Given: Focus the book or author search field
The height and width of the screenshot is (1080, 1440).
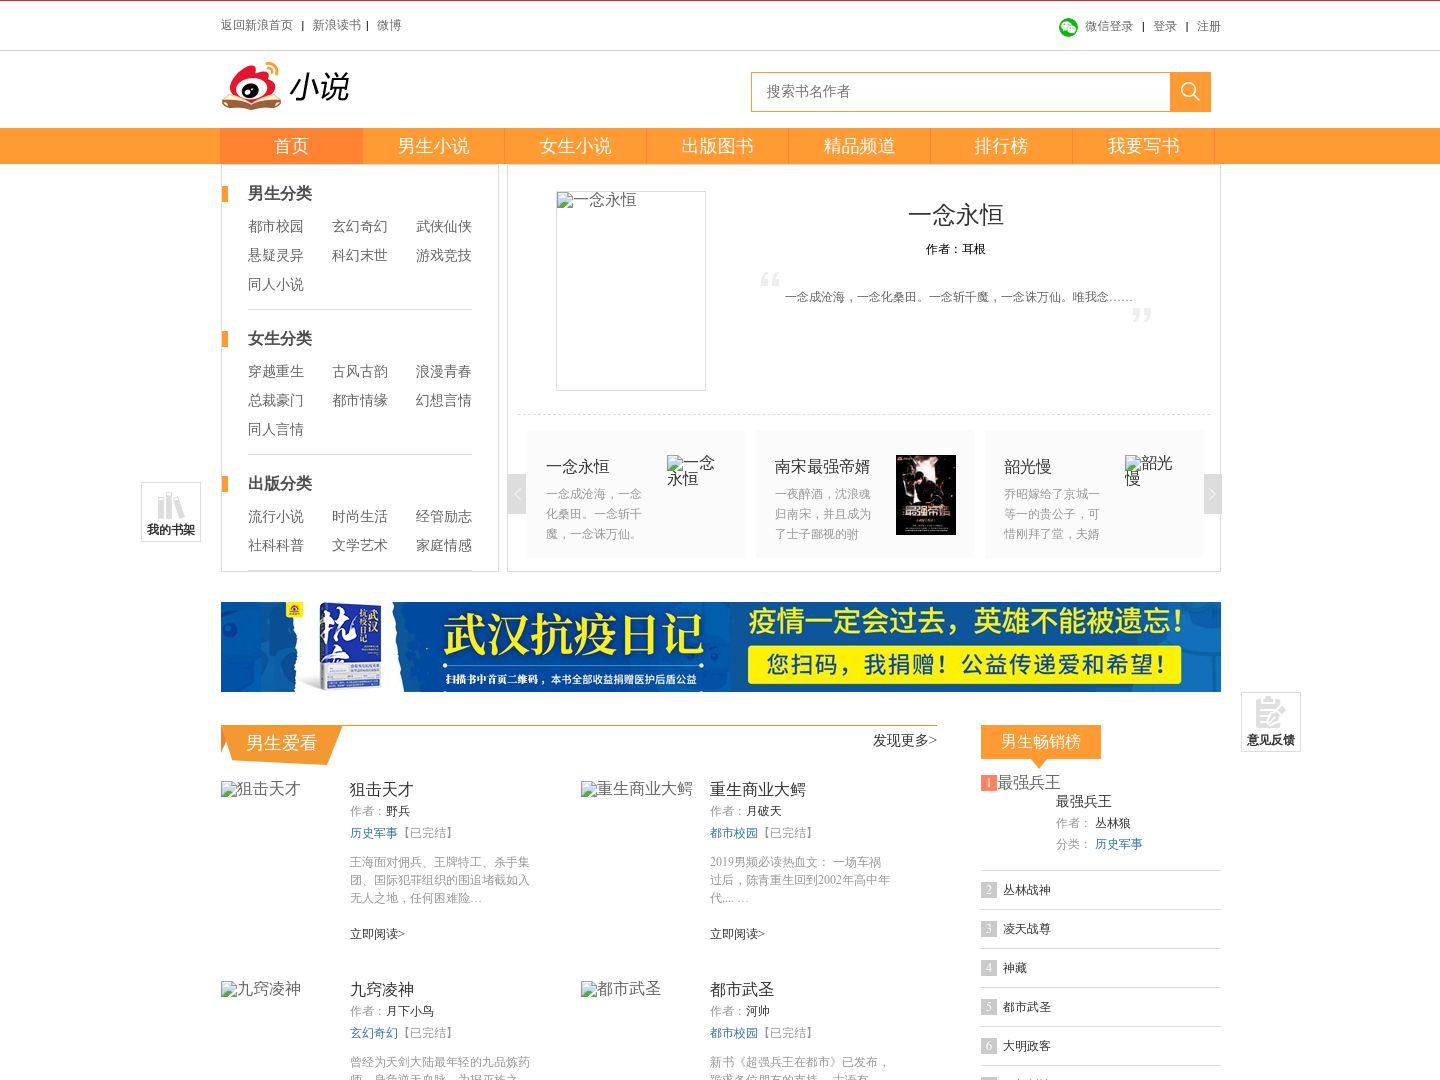Looking at the screenshot, I should 960,92.
